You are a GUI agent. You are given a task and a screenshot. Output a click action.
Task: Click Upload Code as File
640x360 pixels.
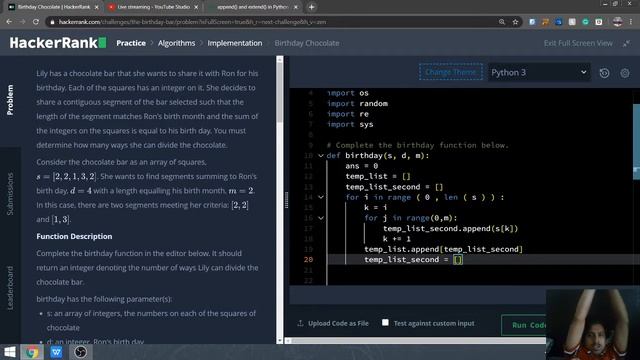tap(338, 323)
